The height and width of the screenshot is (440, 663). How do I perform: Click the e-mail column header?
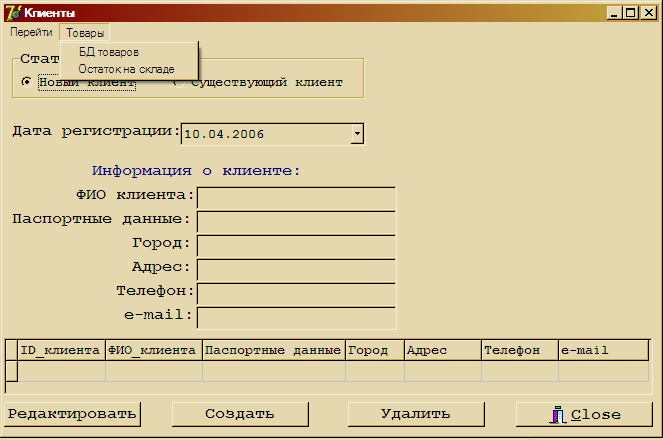[603, 350]
